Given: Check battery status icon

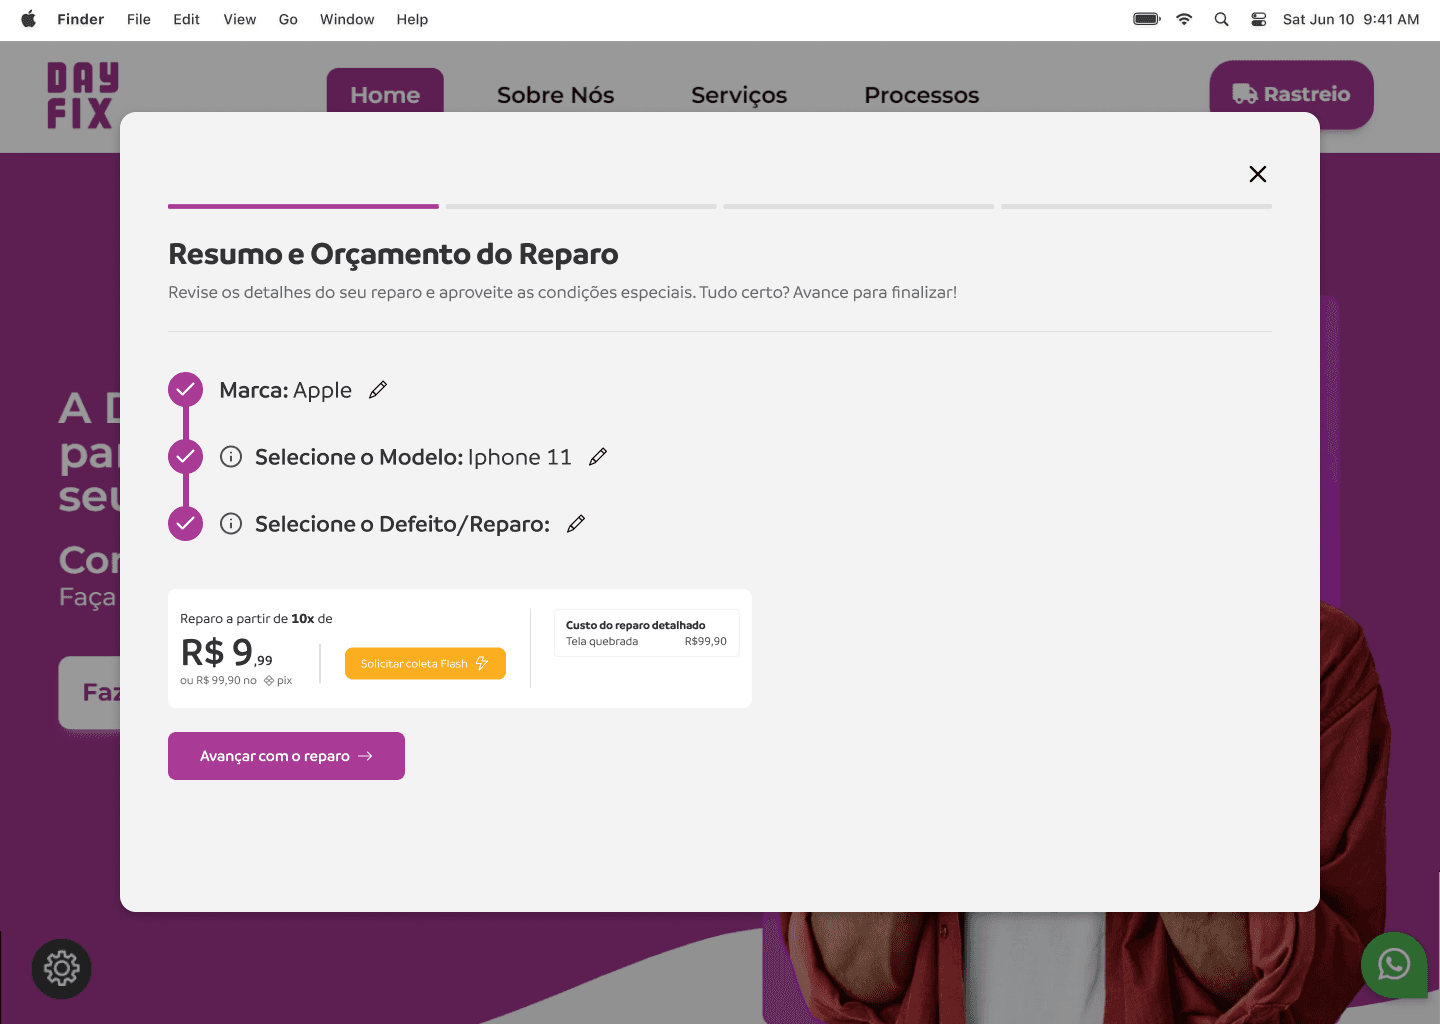Looking at the screenshot, I should coord(1147,19).
